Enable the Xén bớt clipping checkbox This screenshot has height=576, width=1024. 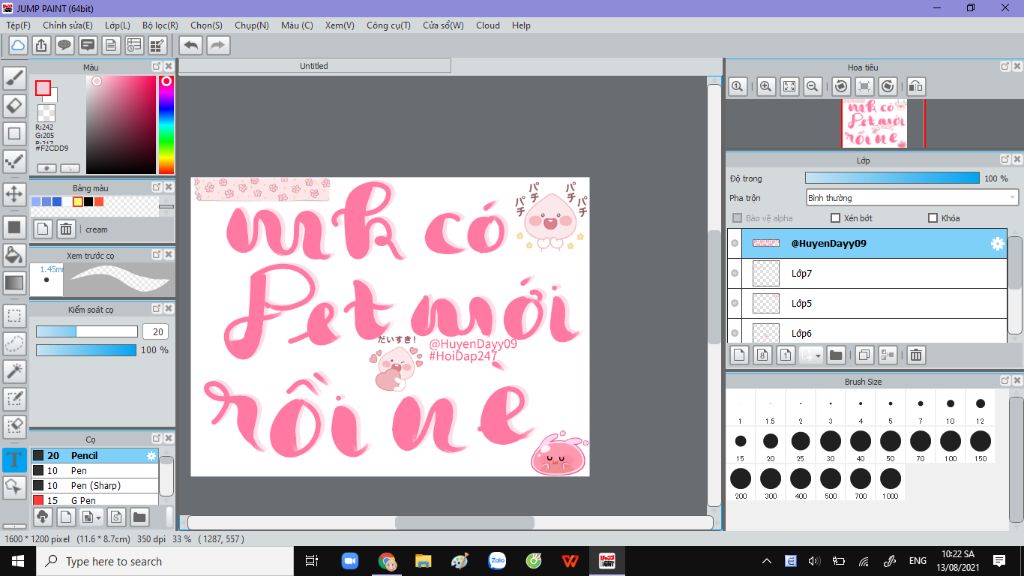(x=836, y=218)
